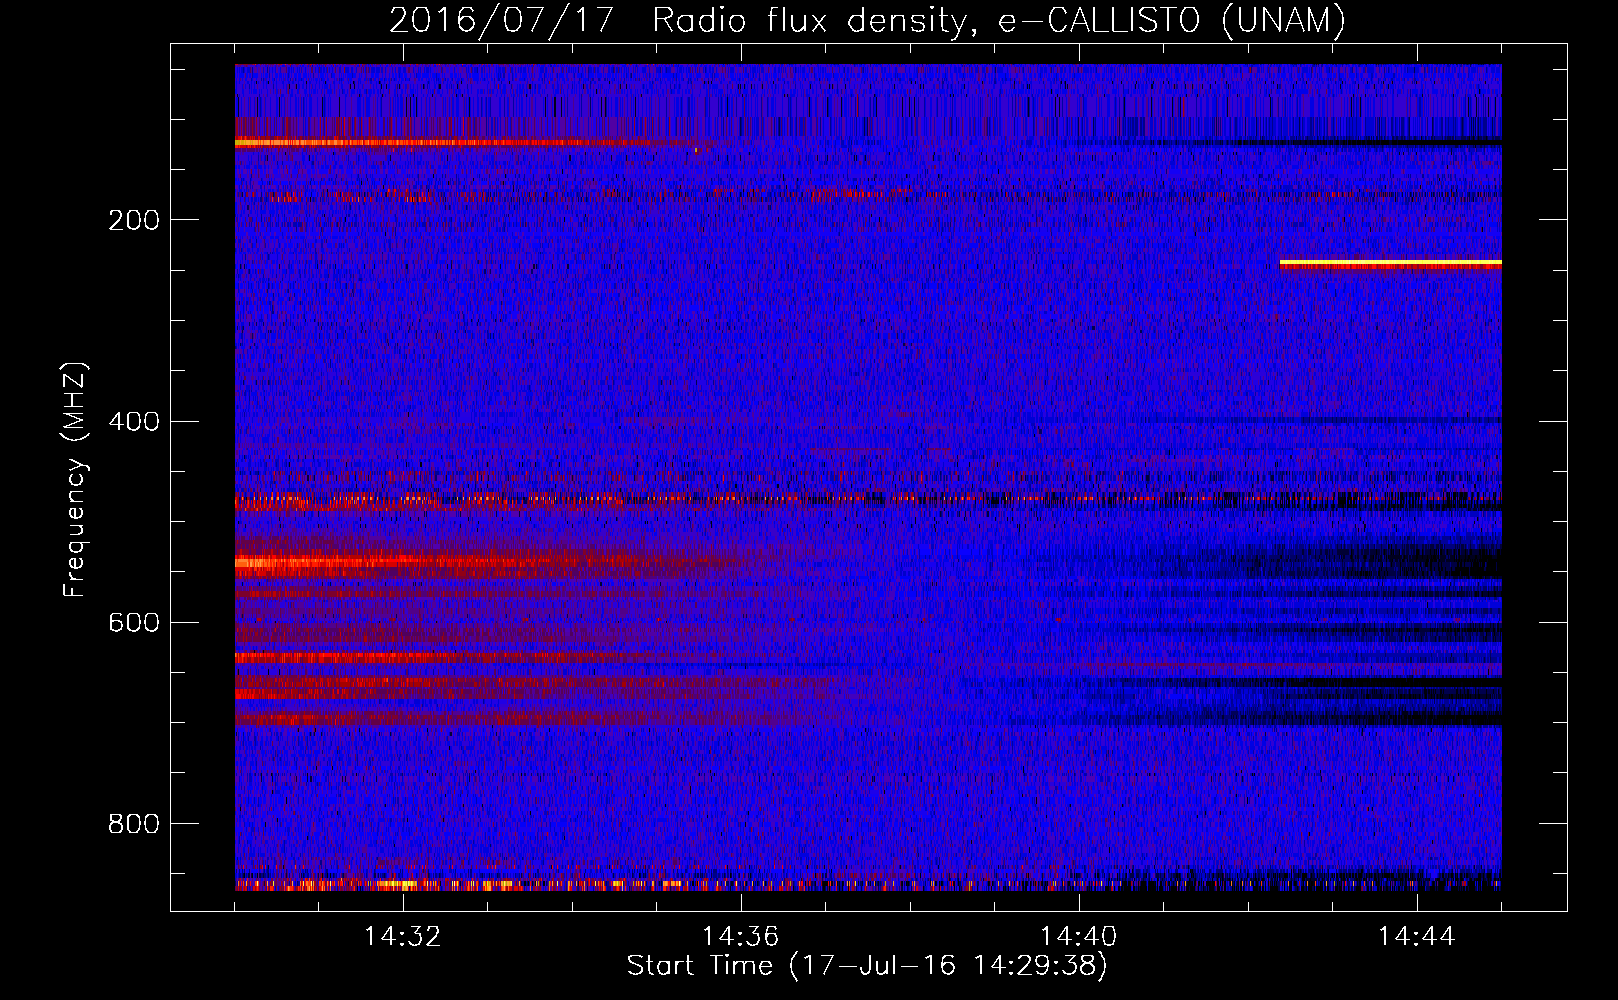Click the 800 frequency tick label

tap(134, 824)
